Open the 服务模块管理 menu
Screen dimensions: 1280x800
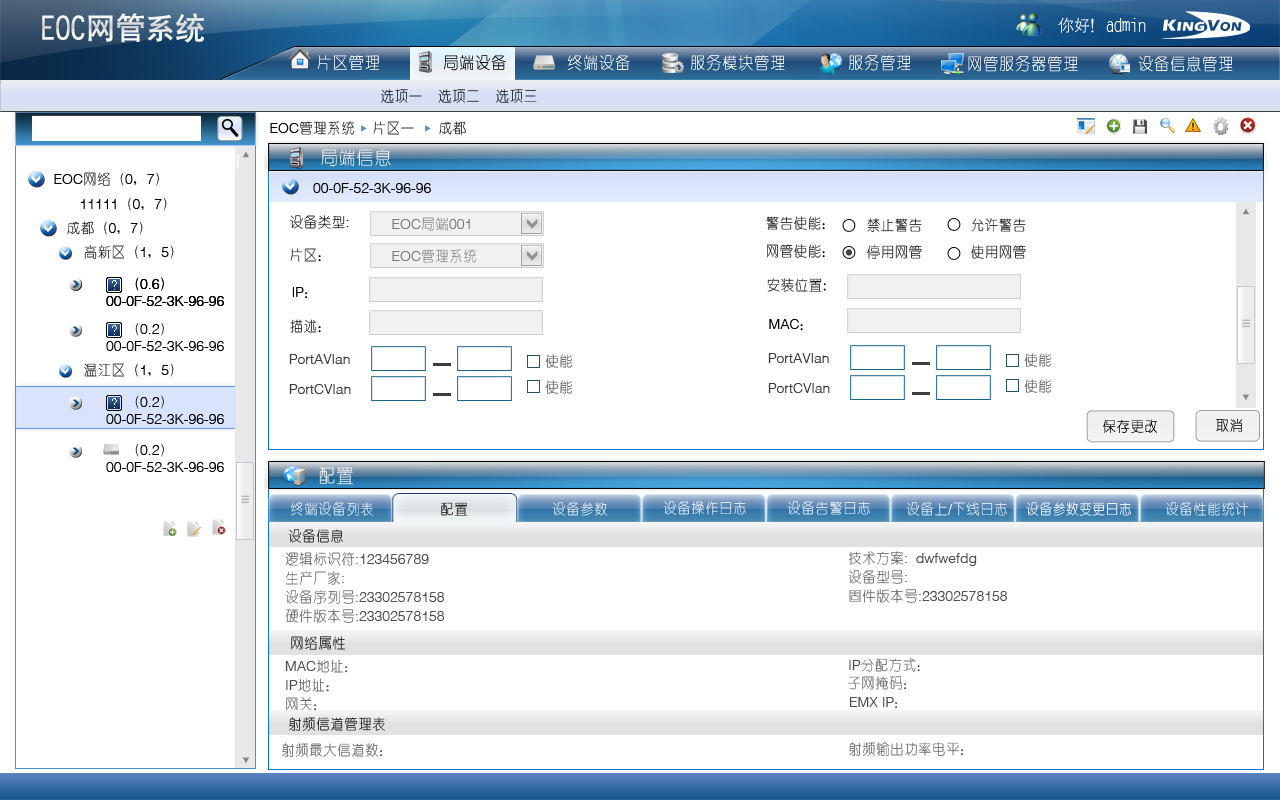coord(724,63)
